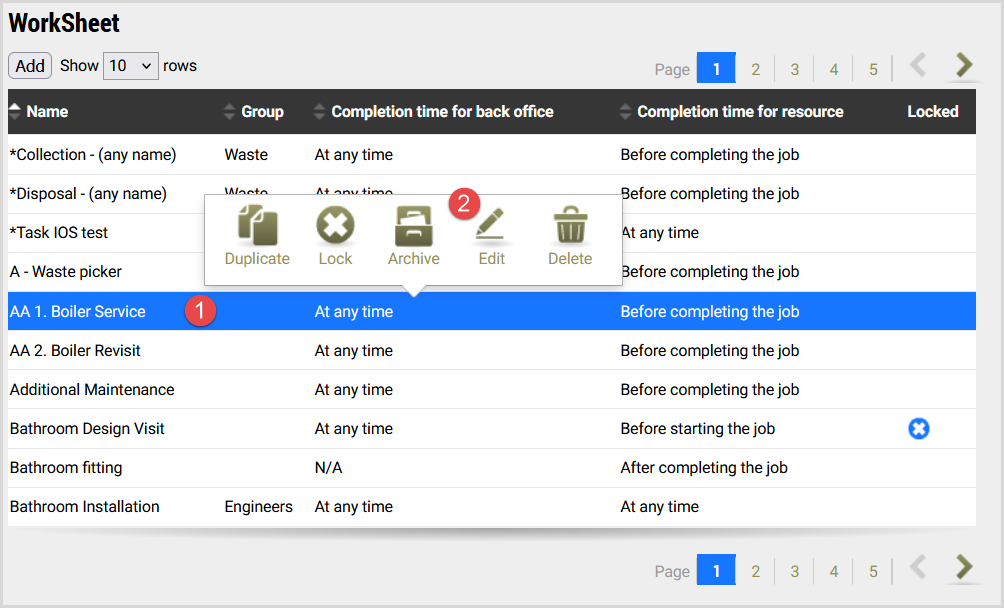Screen dimensions: 1004x608
Task: Click the Add button
Action: pyautogui.click(x=30, y=66)
